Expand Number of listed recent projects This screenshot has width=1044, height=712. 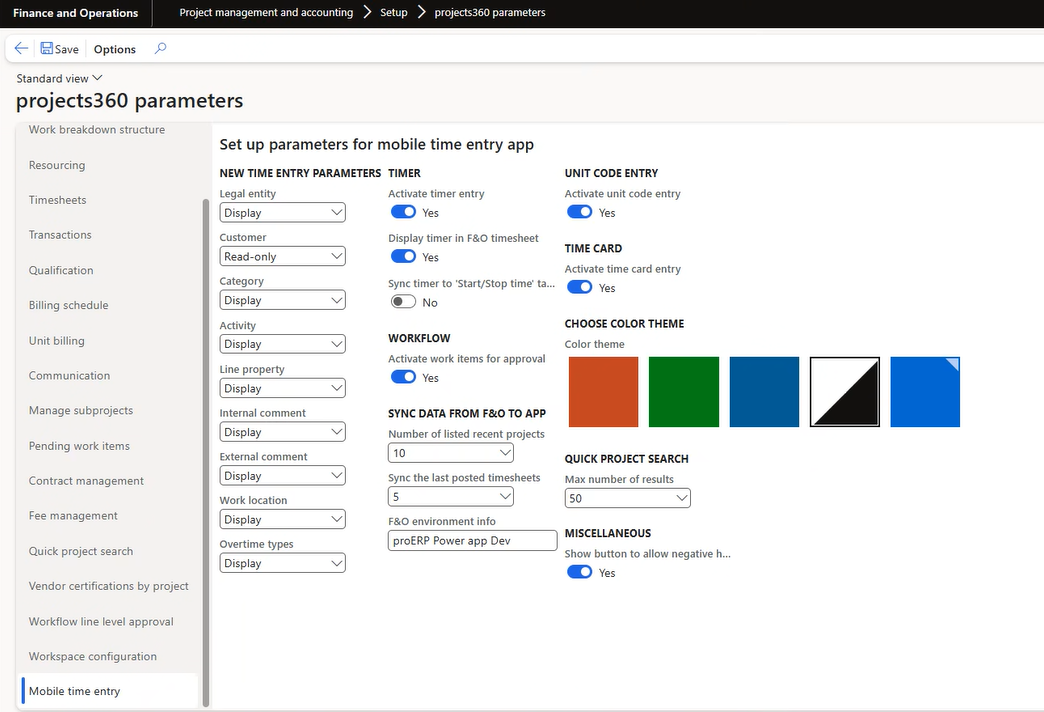click(450, 453)
